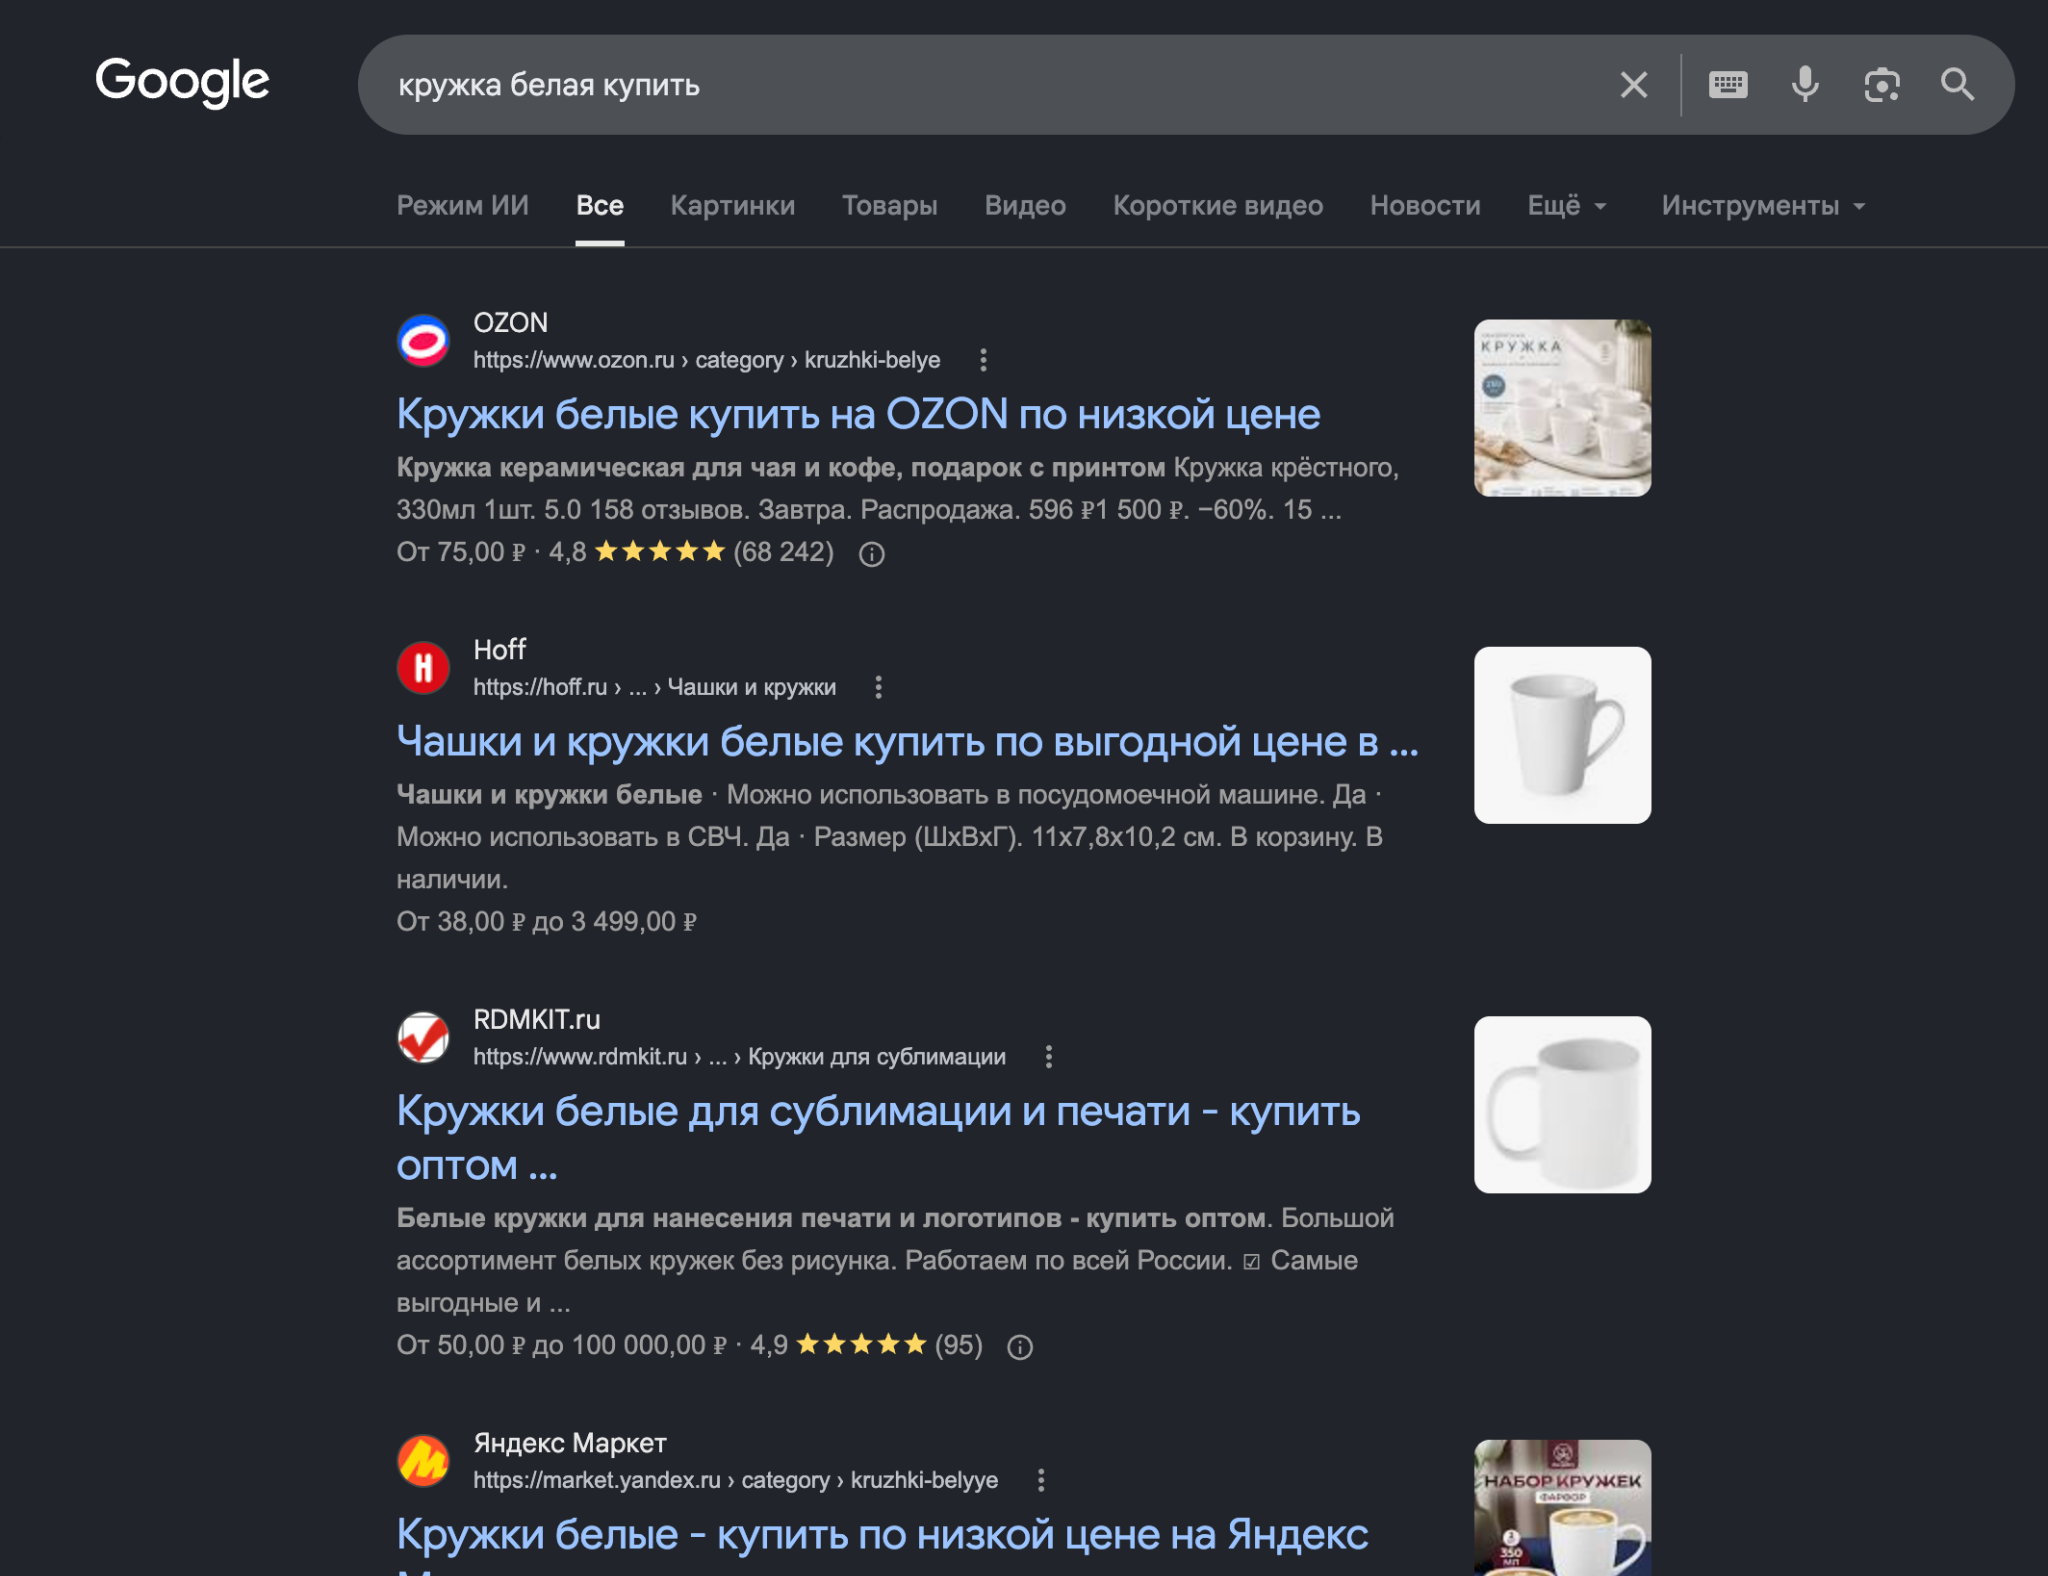Click the OZON site favicon
The height and width of the screenshot is (1576, 2048).
tap(423, 341)
